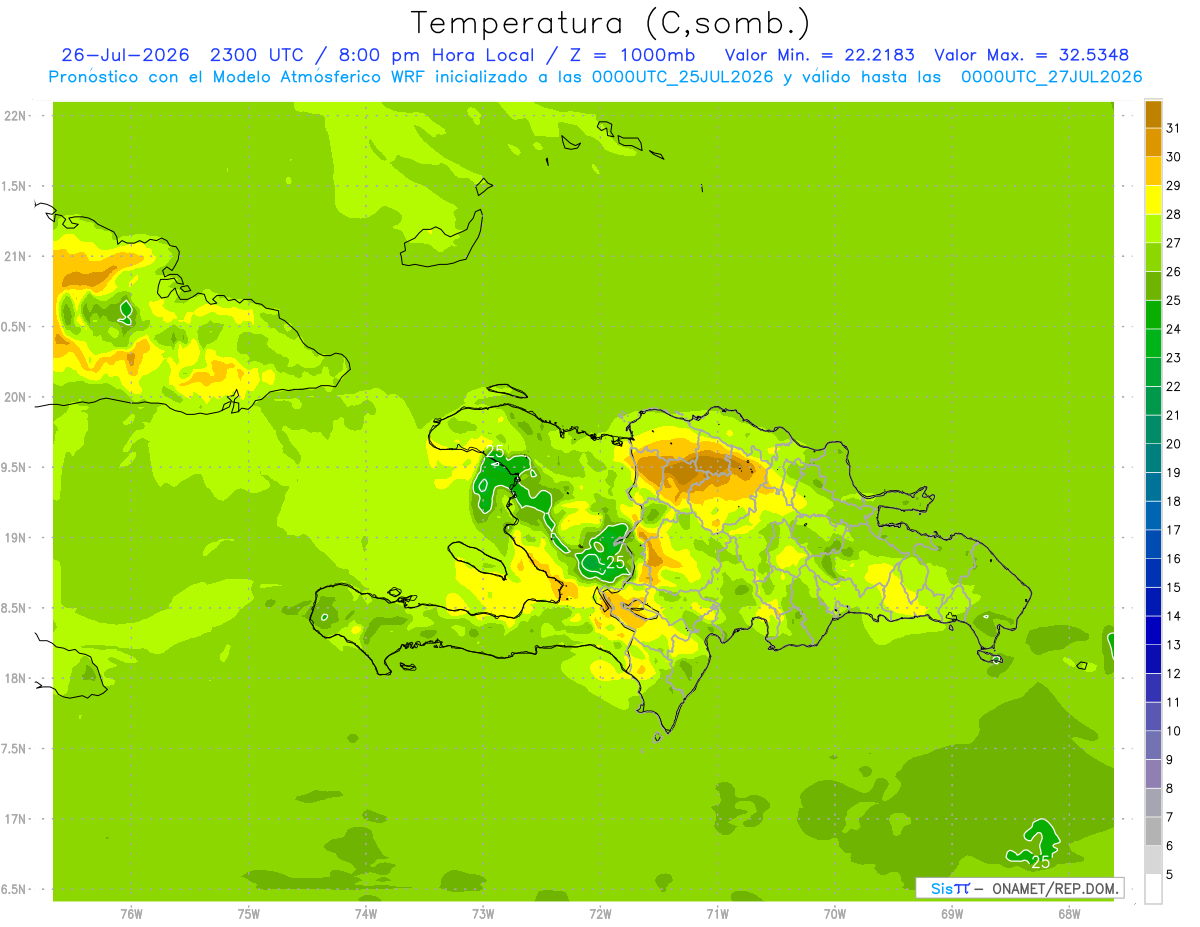Pick the blue legend band between 15 and 16

[1153, 573]
